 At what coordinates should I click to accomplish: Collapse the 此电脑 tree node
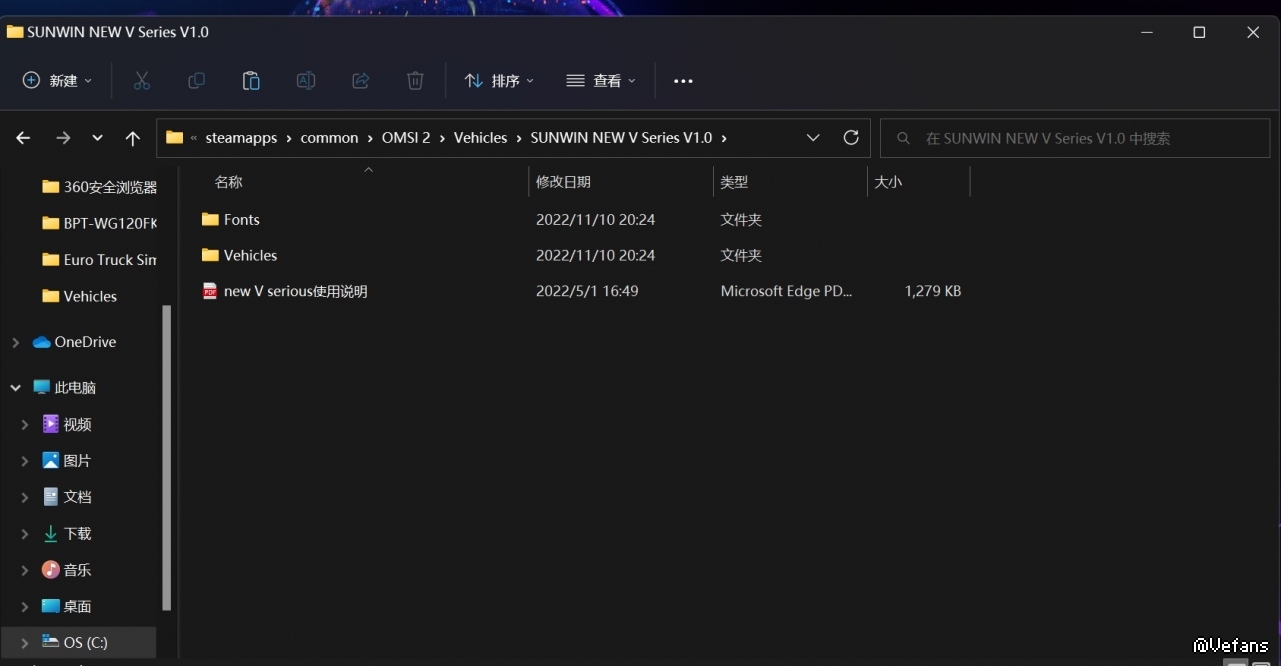(x=16, y=387)
